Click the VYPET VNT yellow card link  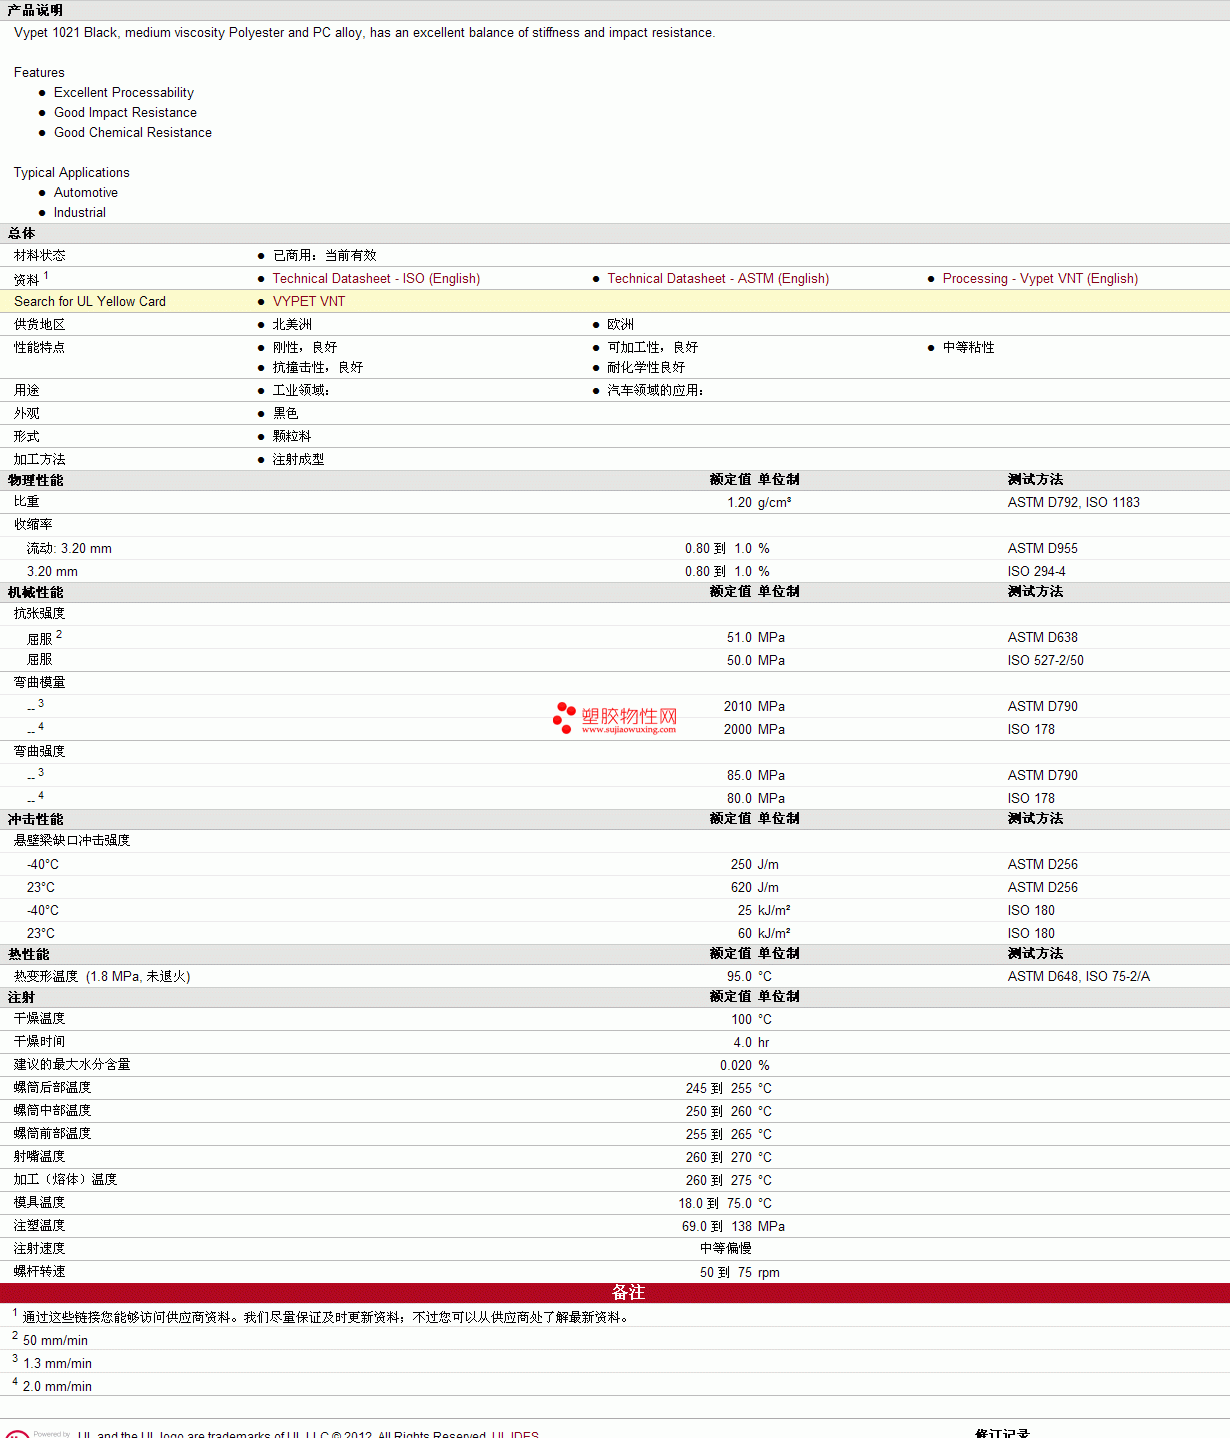coord(309,302)
